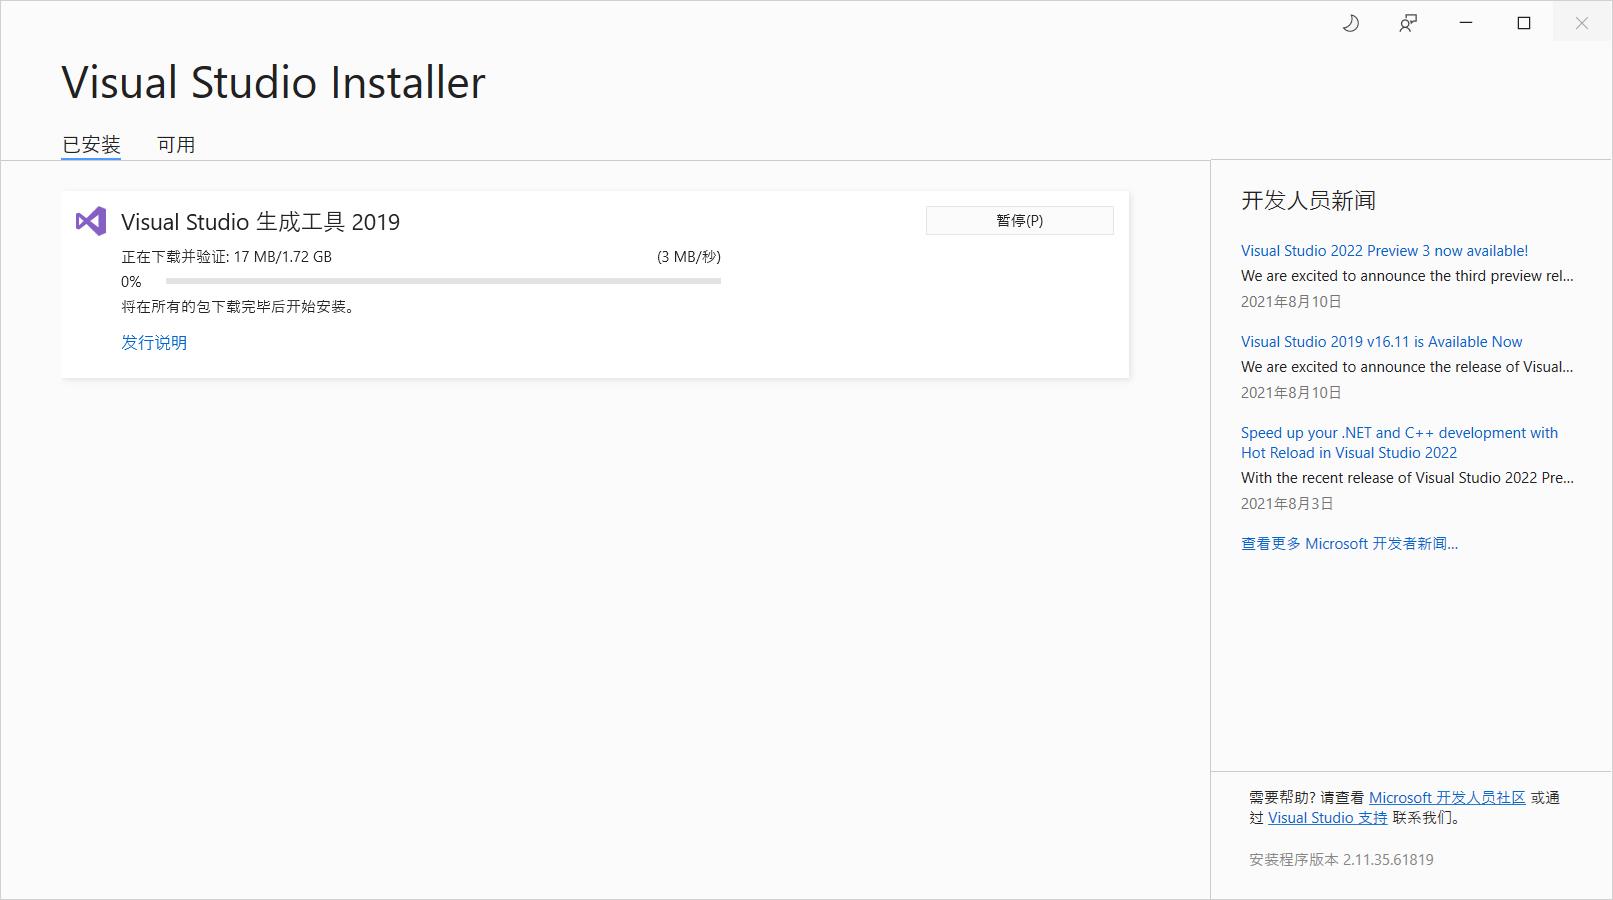Screen dimensions: 1613x900
Task: Toggle dark theme with the moon icon
Action: point(1351,23)
